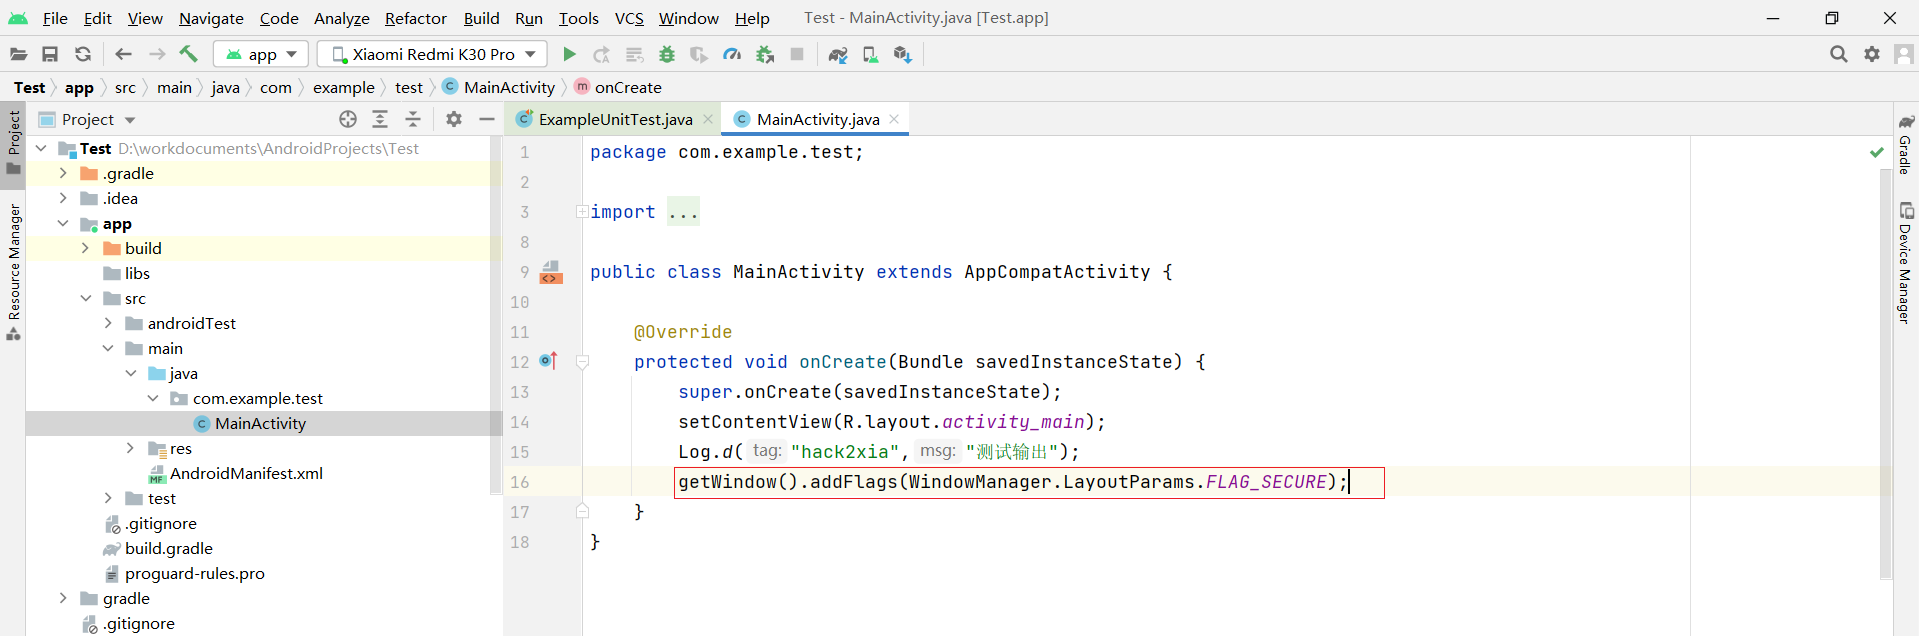Open the profiler gauge icon
The image size is (1919, 636).
point(732,54)
